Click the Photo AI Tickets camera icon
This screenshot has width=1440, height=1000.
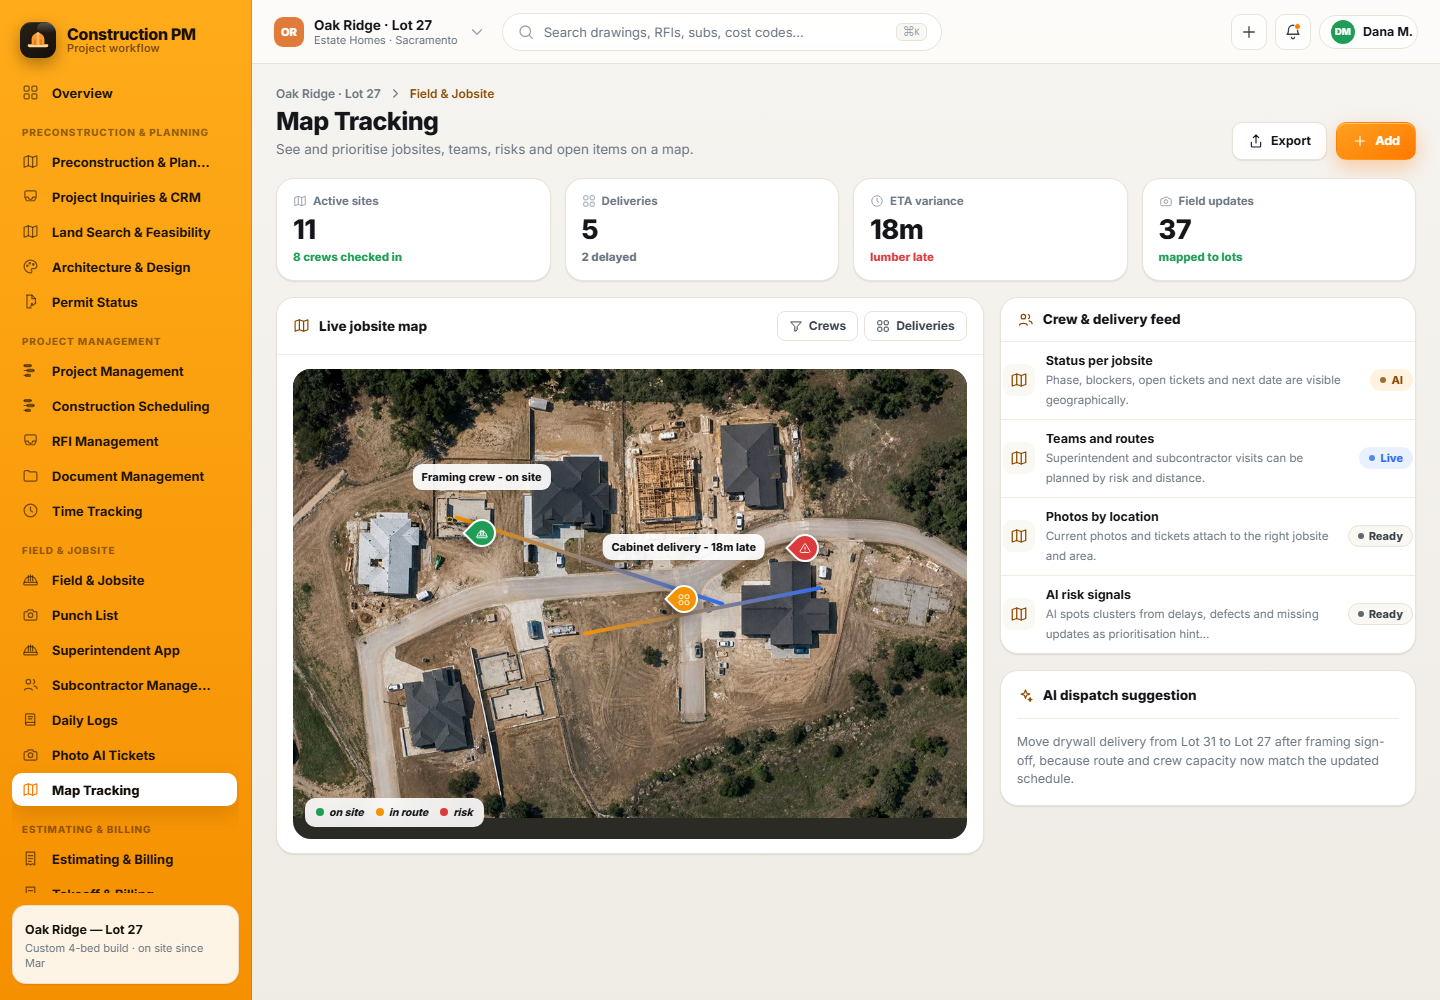tap(31, 755)
